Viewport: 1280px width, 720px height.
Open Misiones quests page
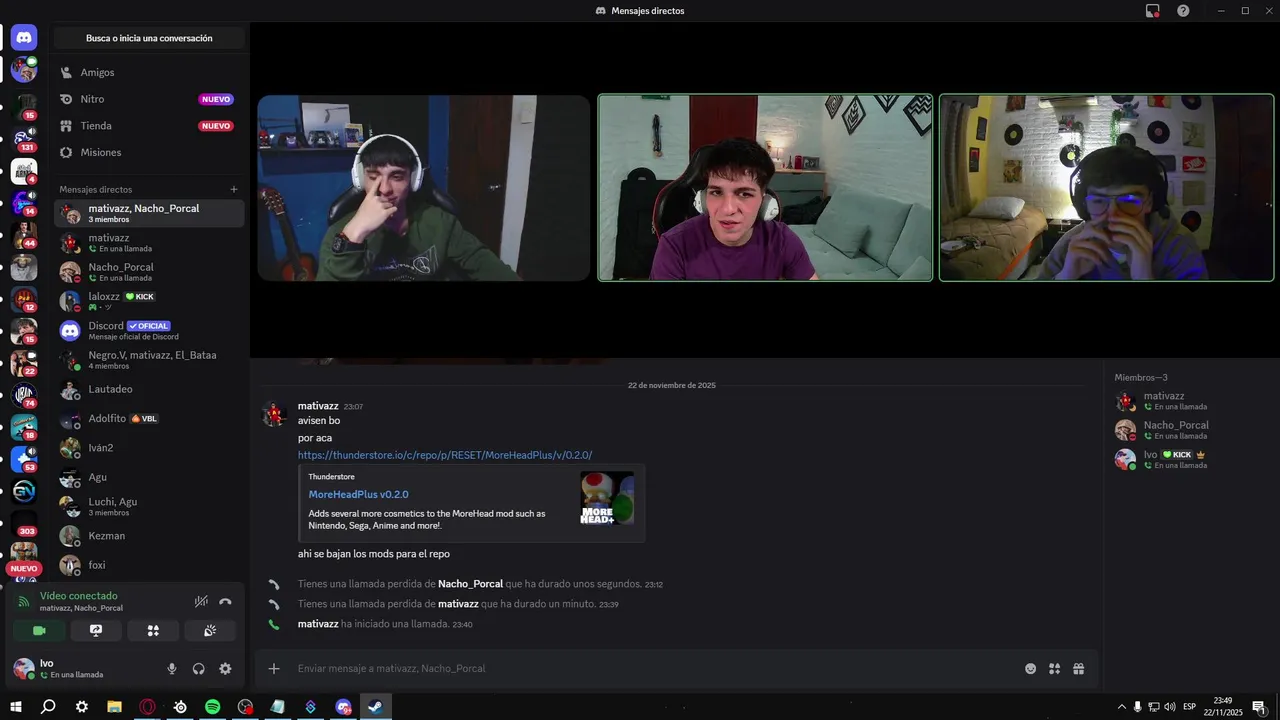pyautogui.click(x=149, y=152)
